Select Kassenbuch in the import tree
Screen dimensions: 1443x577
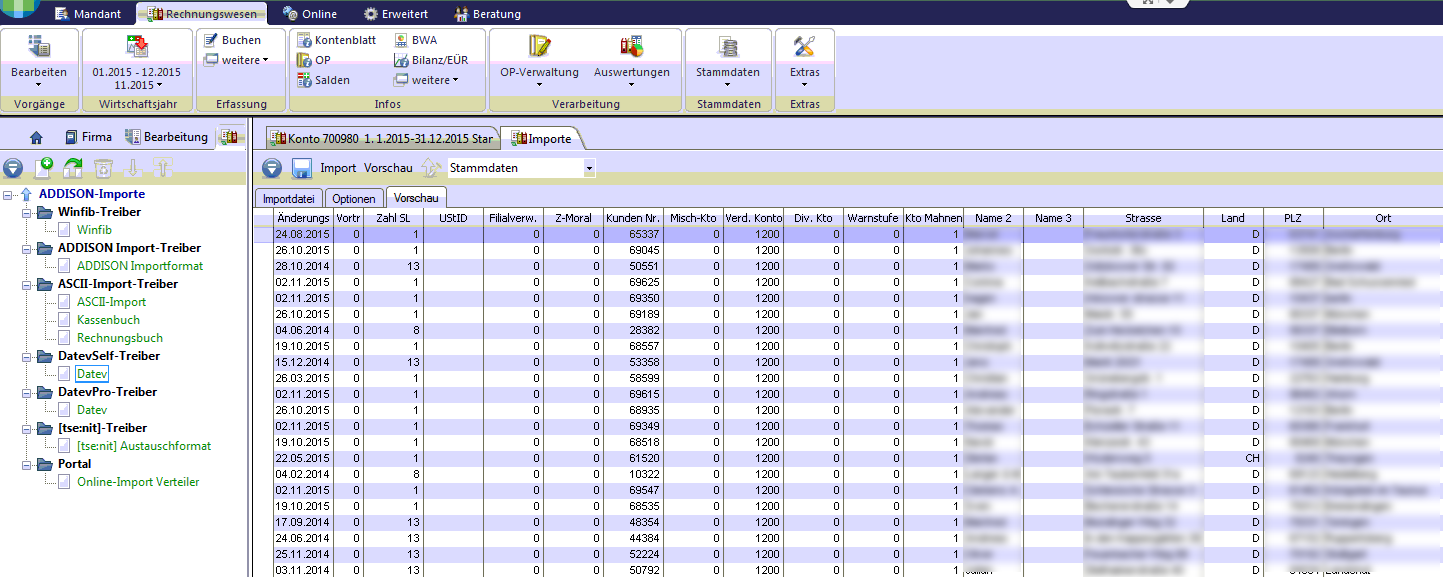pyautogui.click(x=108, y=320)
